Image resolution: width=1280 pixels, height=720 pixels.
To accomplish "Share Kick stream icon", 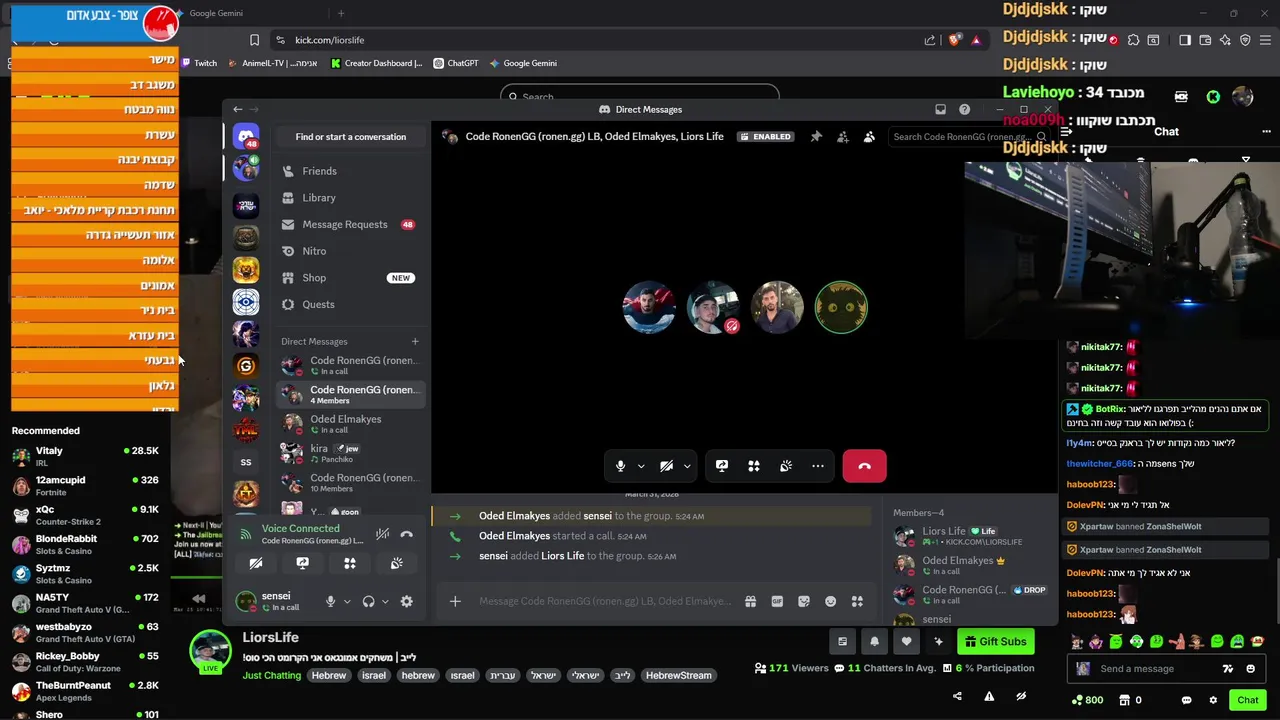I will coord(958,697).
